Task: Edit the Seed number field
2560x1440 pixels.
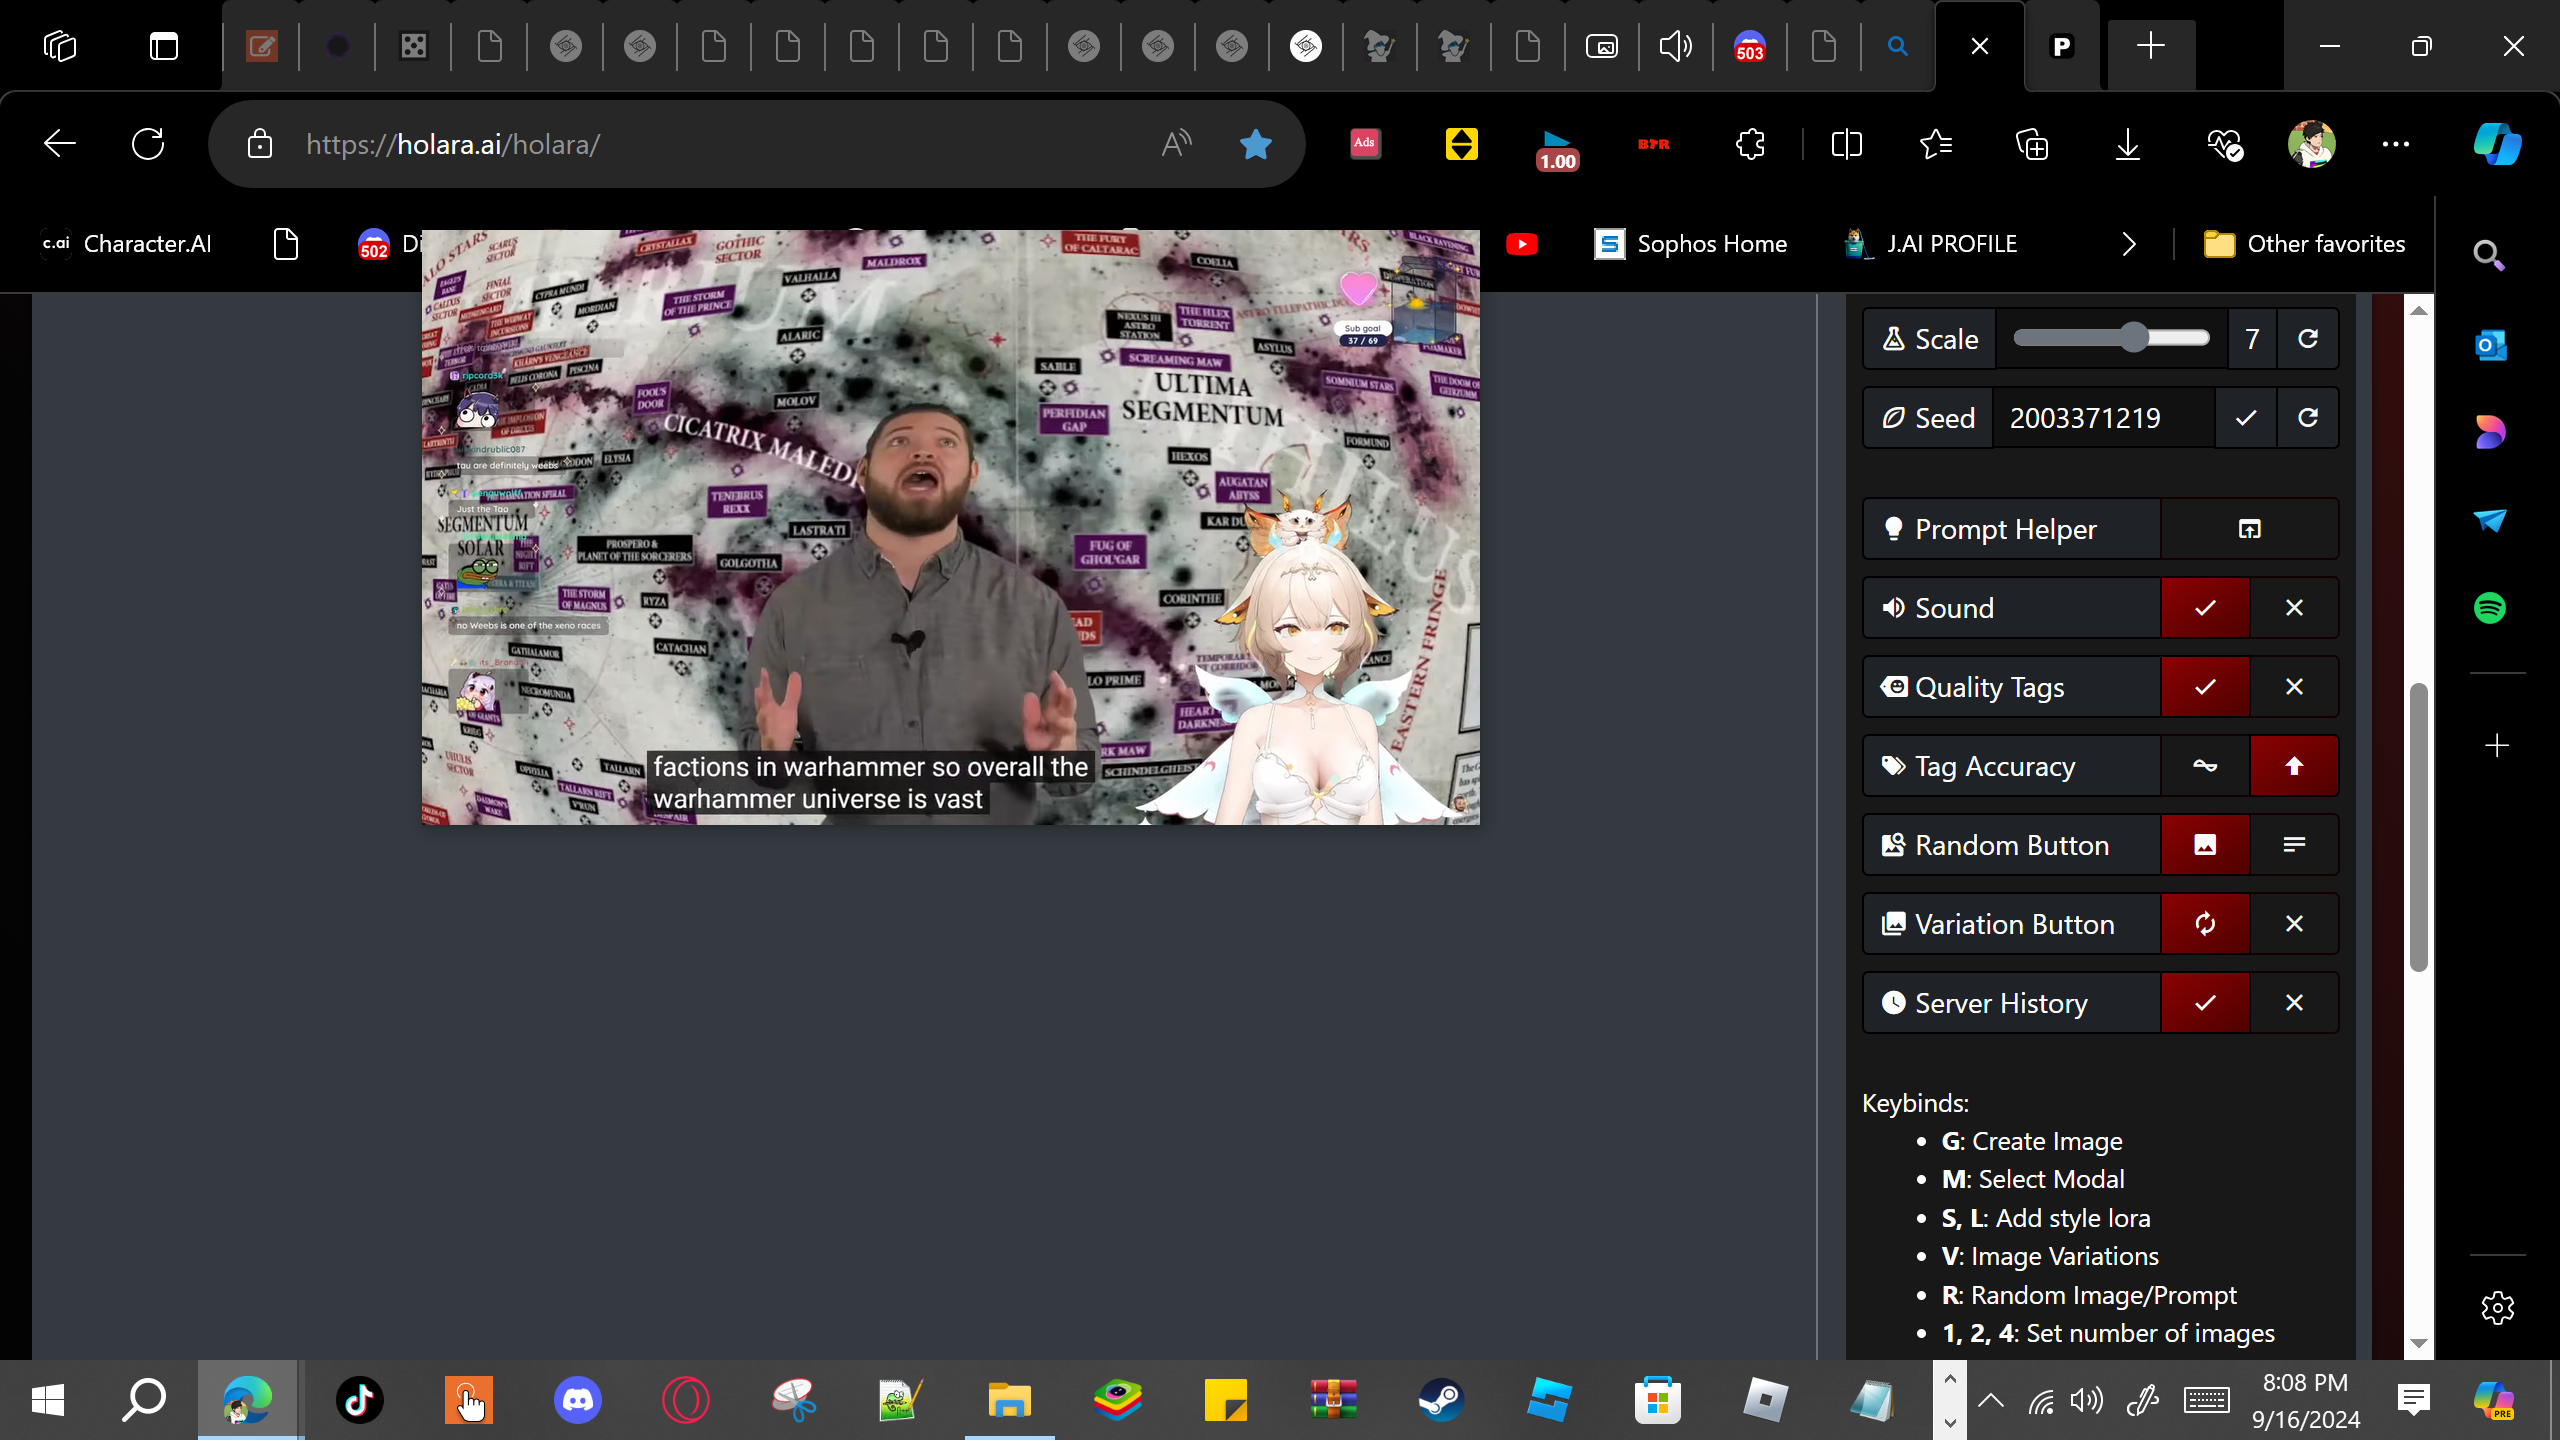Action: click(x=2103, y=418)
